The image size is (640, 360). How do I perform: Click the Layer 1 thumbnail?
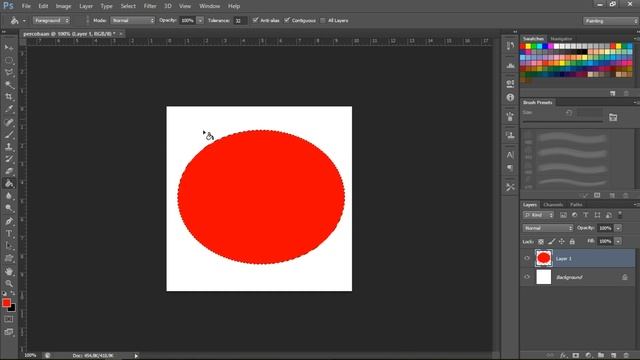543,258
